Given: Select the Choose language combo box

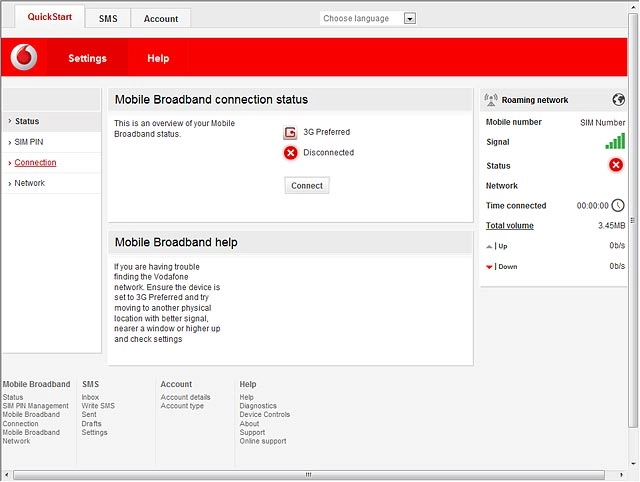Looking at the screenshot, I should 368,18.
